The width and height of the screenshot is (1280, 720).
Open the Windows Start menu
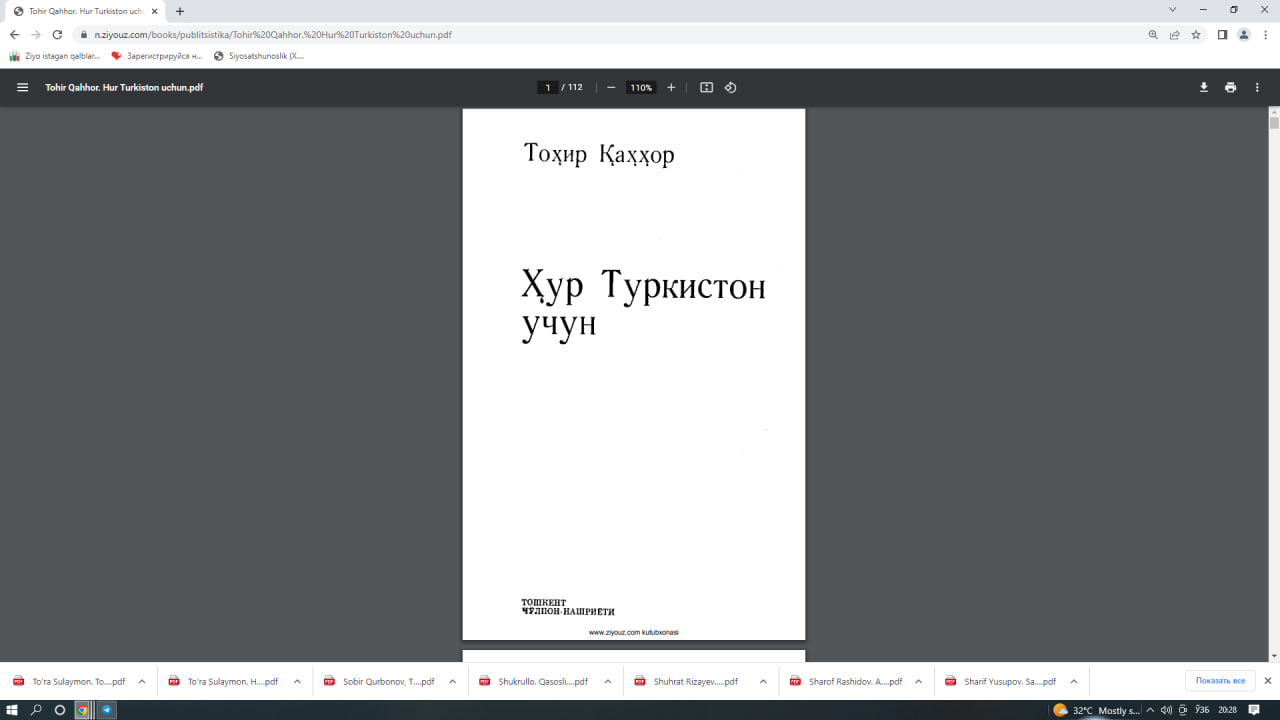point(12,710)
